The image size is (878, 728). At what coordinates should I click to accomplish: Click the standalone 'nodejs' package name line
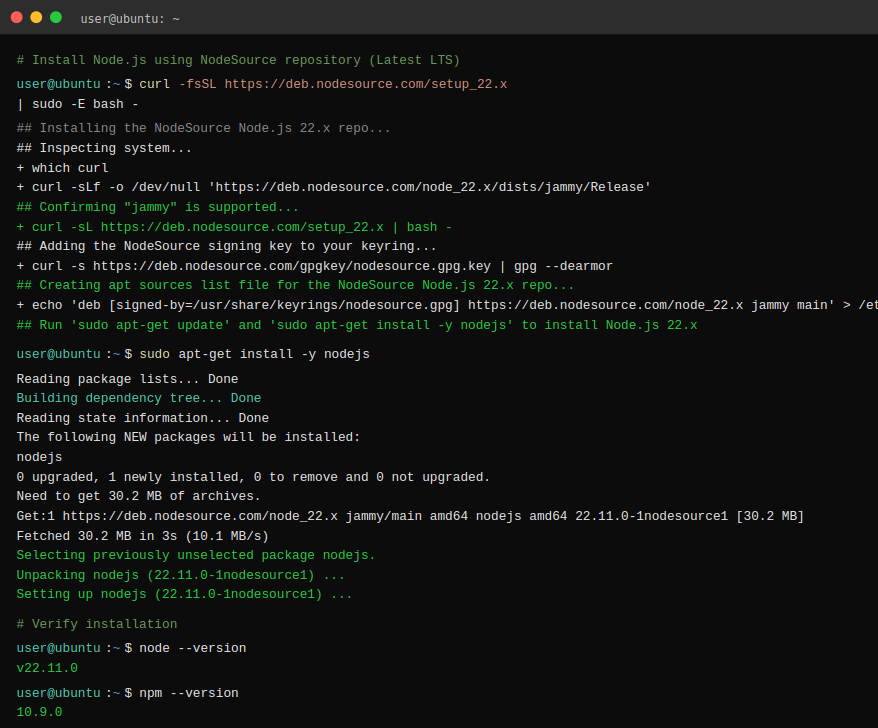coord(39,457)
